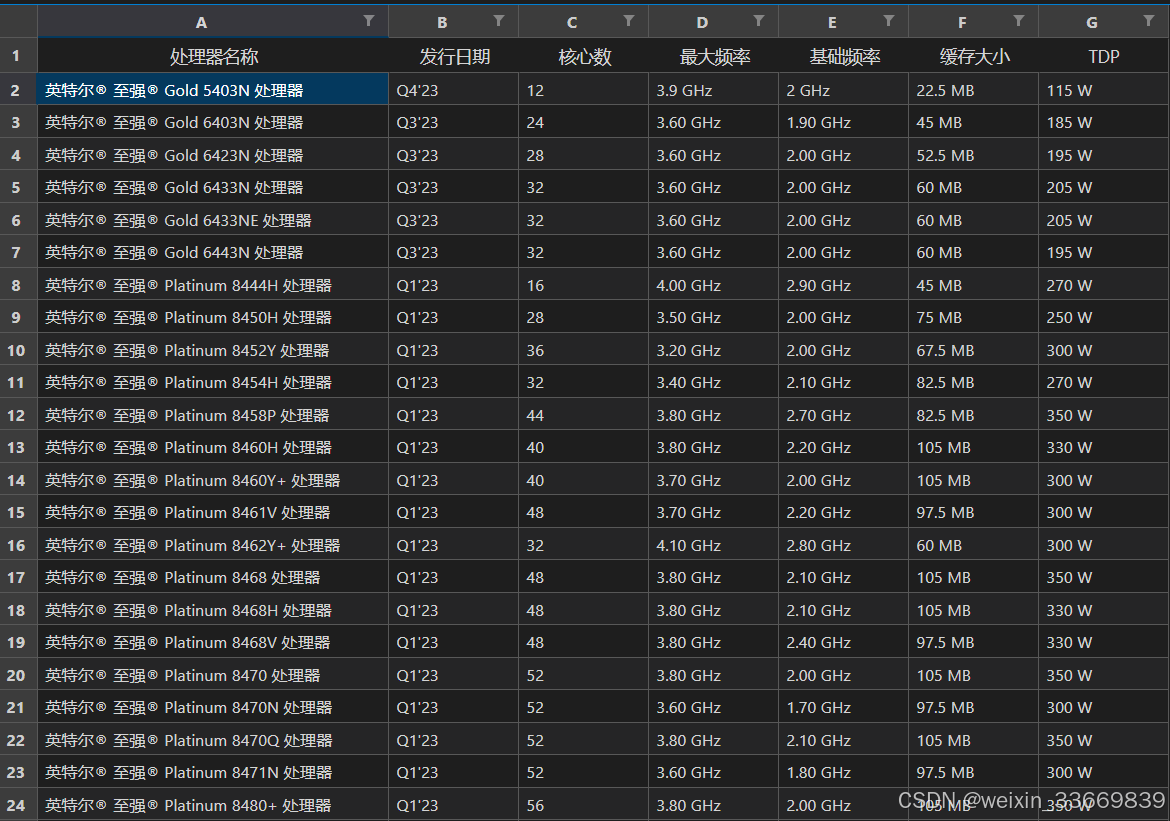Select row 24 via its row number

click(19, 805)
